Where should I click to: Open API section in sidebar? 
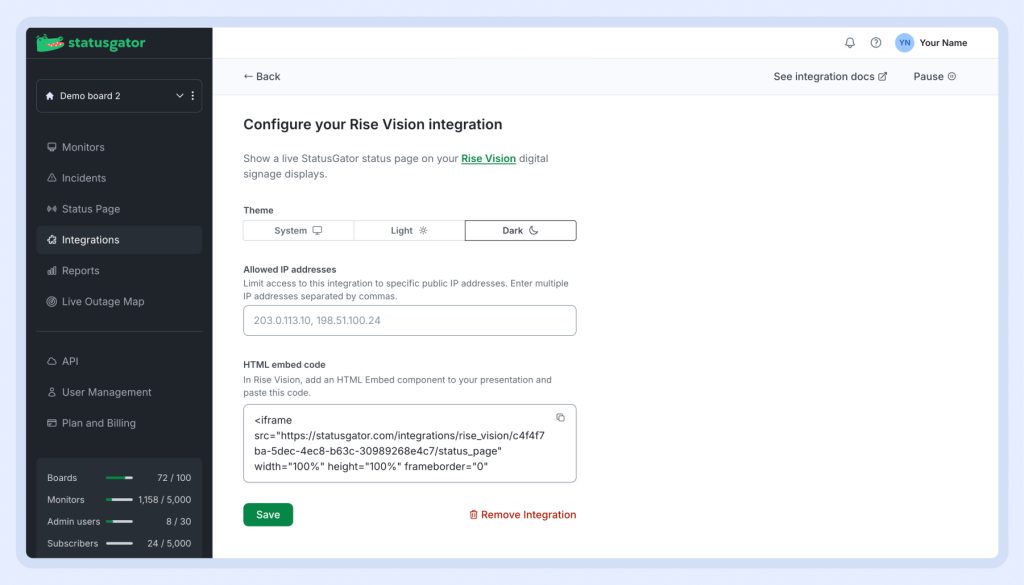pyautogui.click(x=119, y=361)
